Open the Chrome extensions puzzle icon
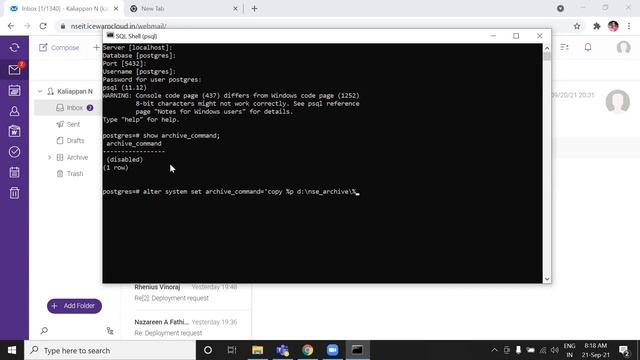Viewport: 640px width, 360px height. 597,26
